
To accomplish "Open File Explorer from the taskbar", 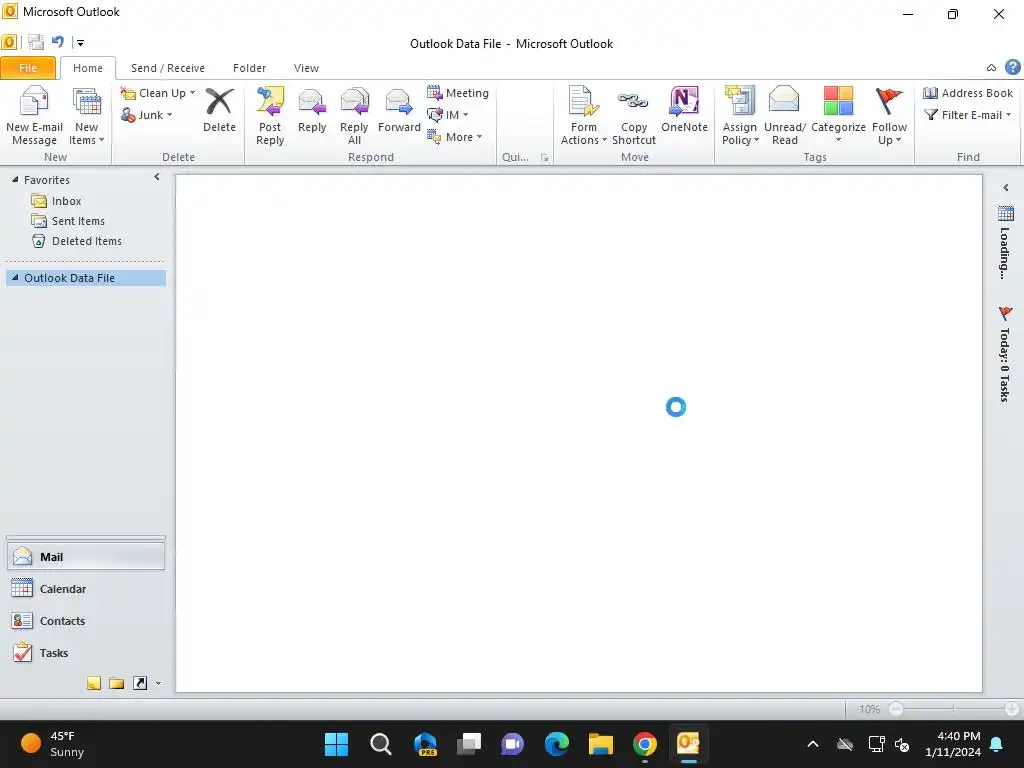I will [600, 744].
